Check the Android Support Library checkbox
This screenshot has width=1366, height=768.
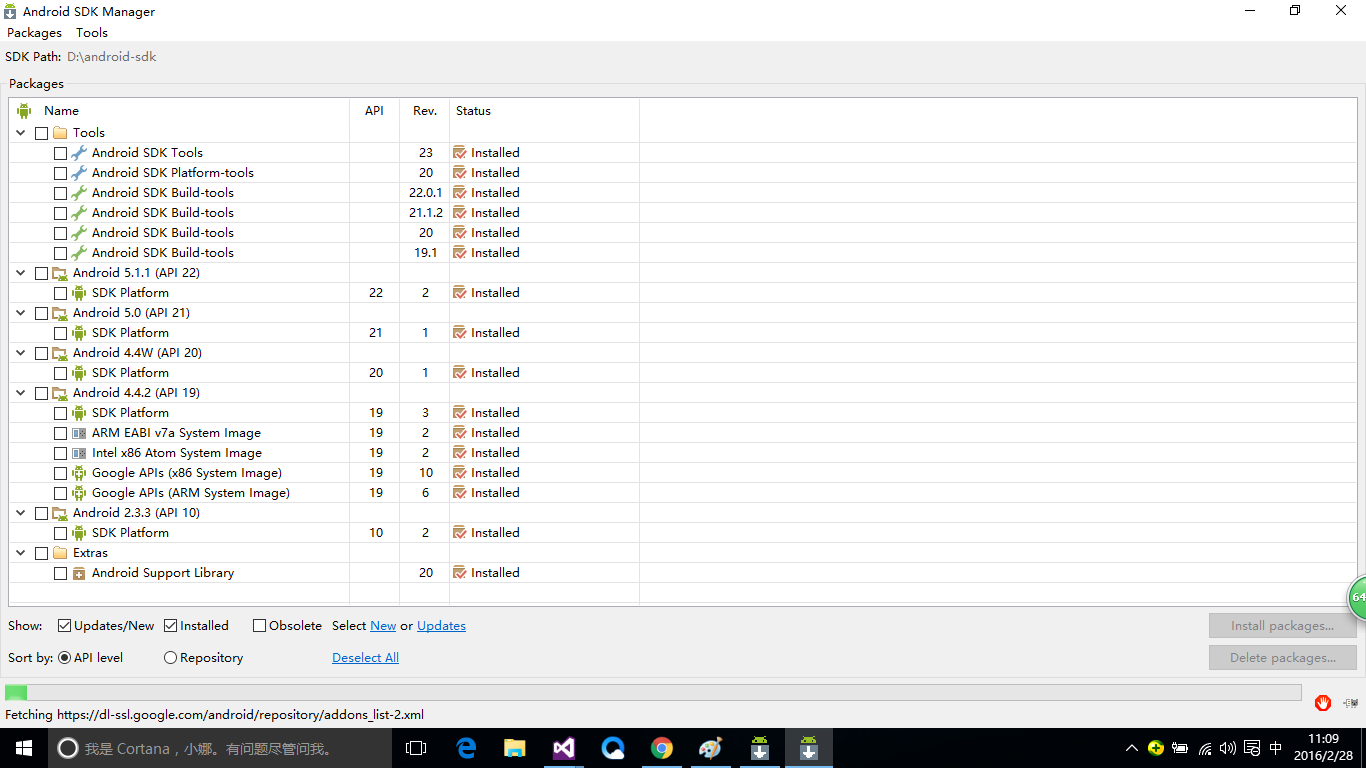tap(61, 573)
